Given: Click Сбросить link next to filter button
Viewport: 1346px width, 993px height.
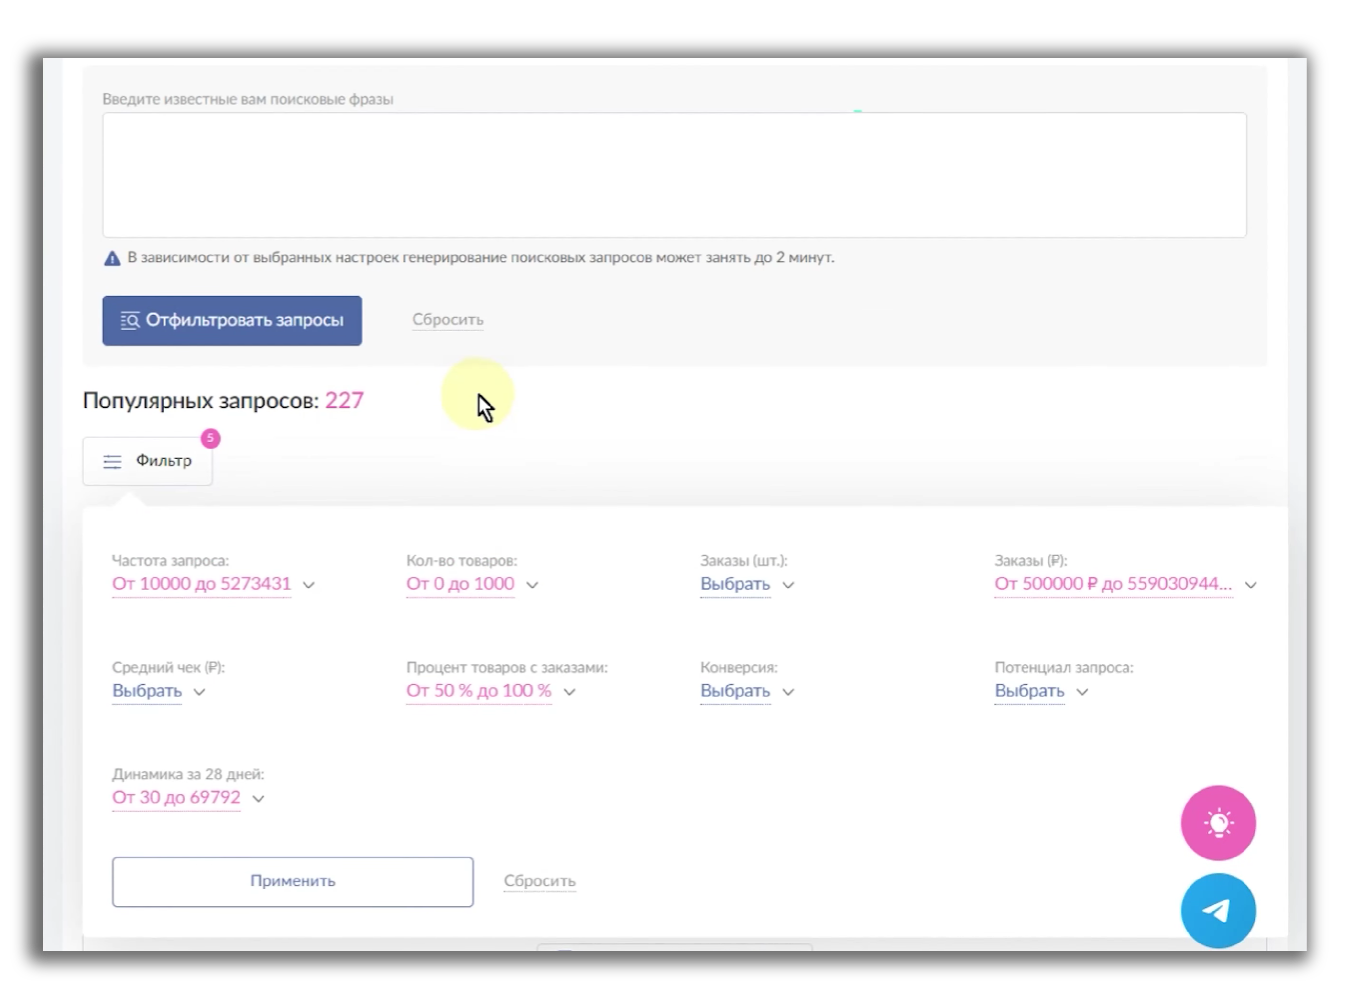Looking at the screenshot, I should (x=447, y=320).
